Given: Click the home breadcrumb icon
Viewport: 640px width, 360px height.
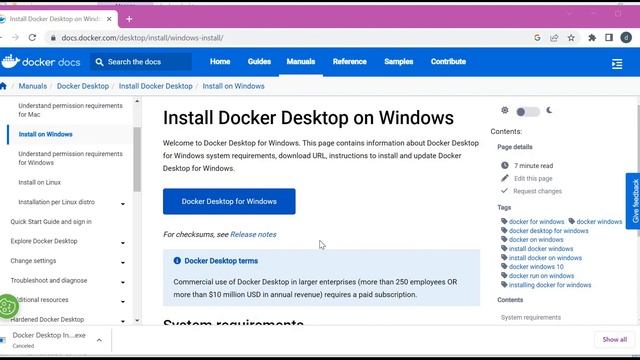Looking at the screenshot, I should pos(3,86).
